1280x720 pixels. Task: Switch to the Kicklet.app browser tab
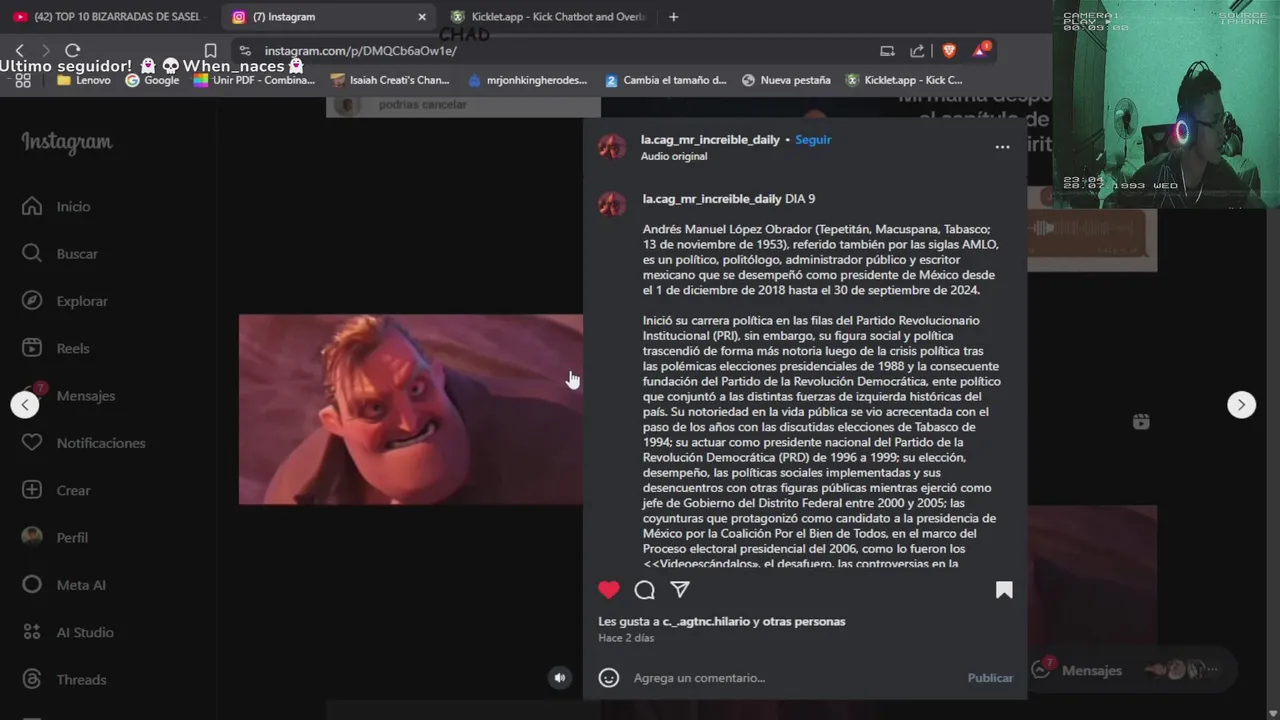pos(547,17)
